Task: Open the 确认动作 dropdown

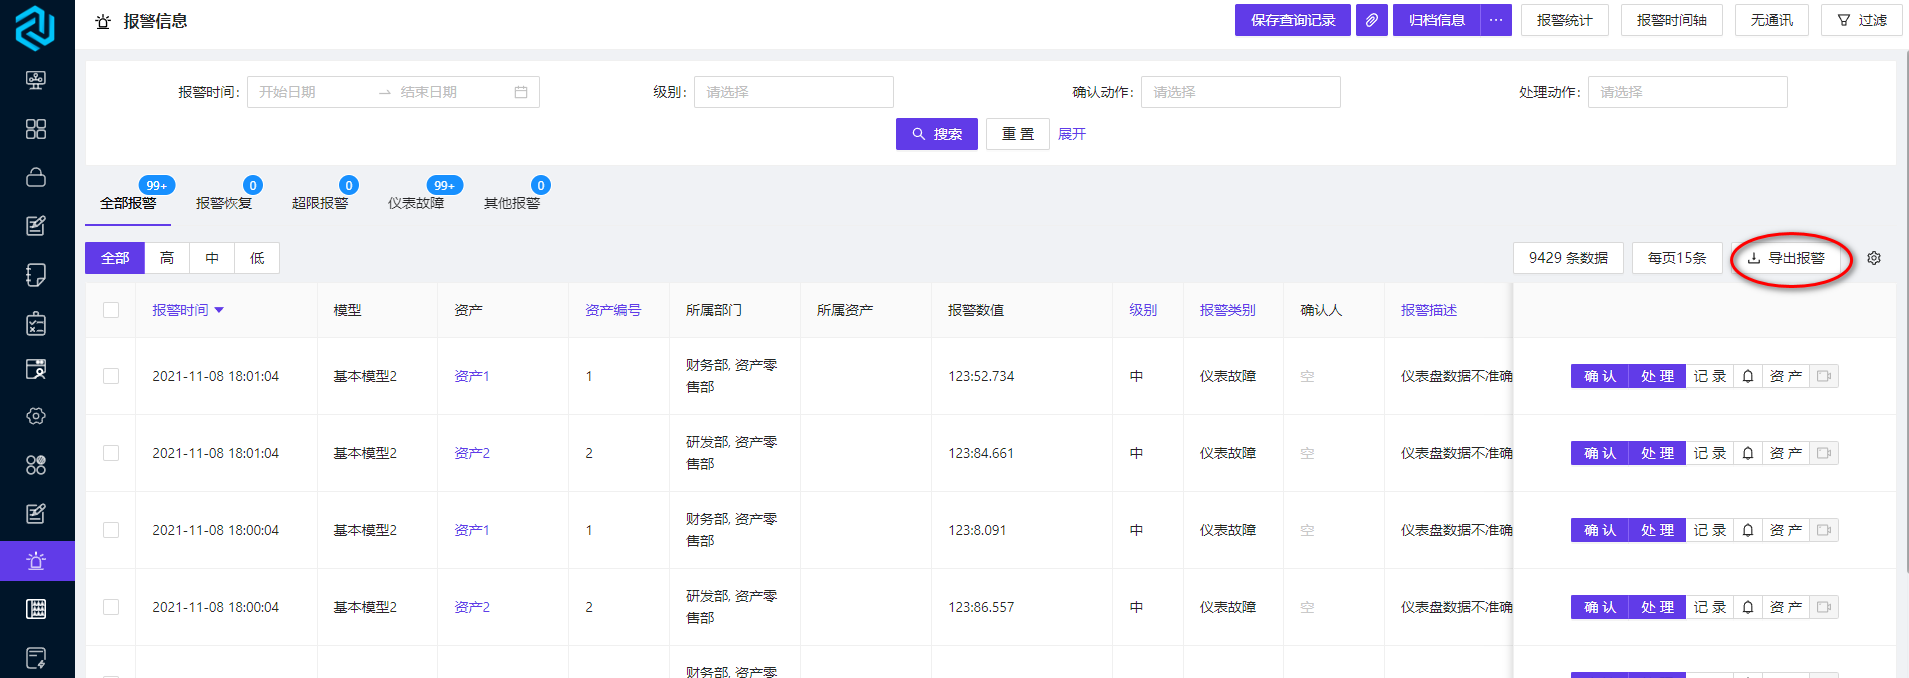Action: tap(1241, 92)
